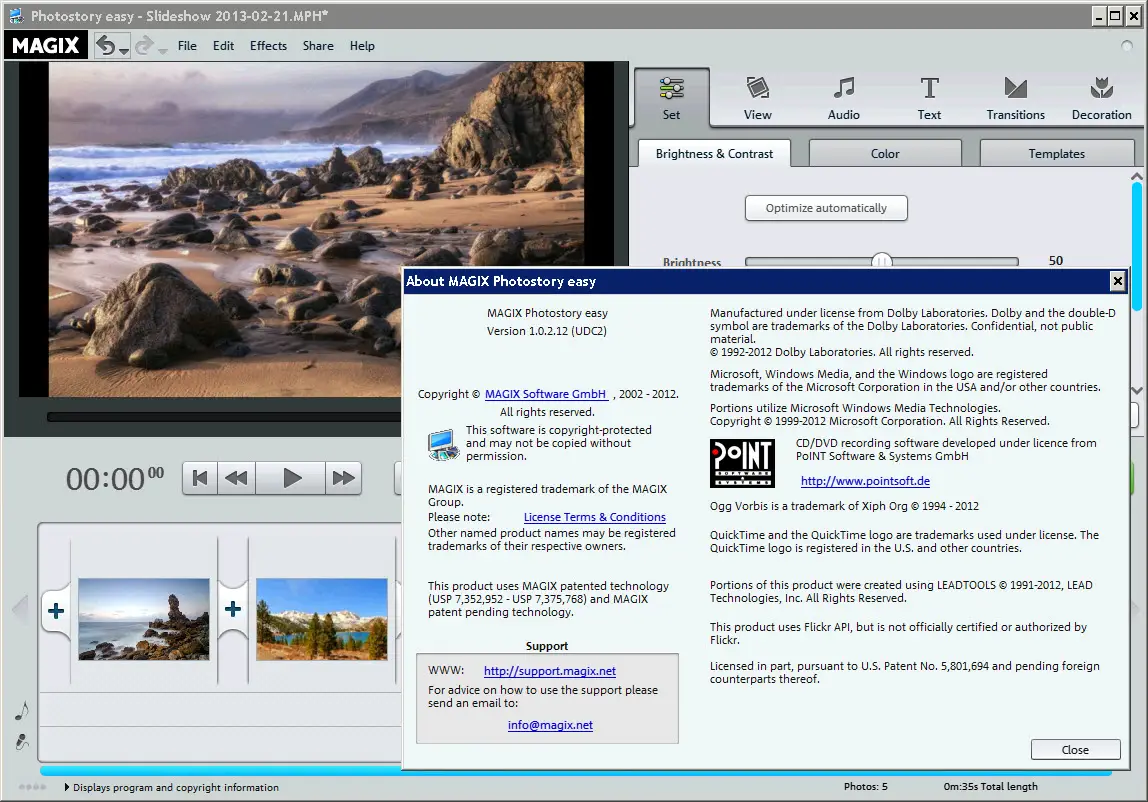
Task: Click the POINT Software logo
Action: coord(742,463)
